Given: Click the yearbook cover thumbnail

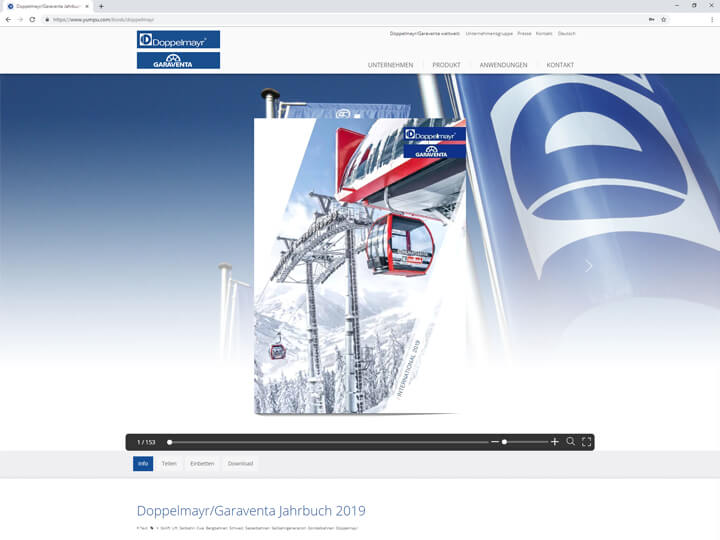Looking at the screenshot, I should (x=360, y=266).
